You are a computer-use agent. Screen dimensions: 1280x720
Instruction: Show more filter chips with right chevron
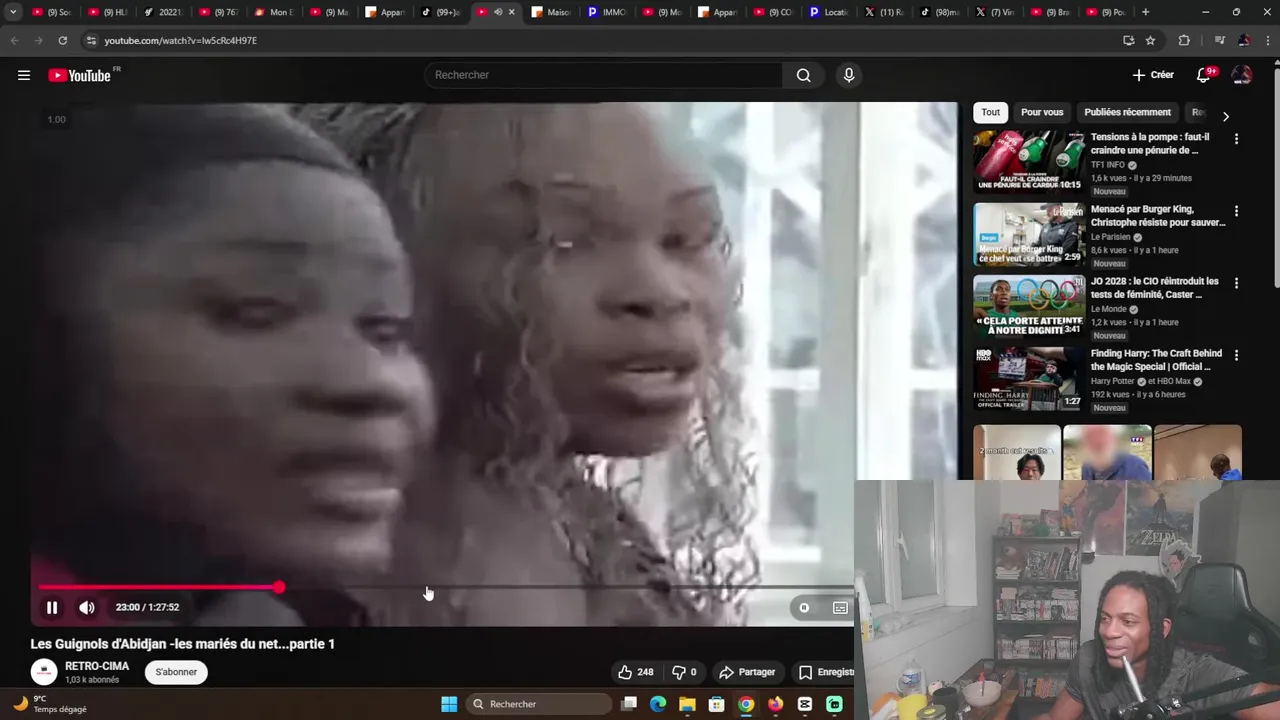point(1226,116)
